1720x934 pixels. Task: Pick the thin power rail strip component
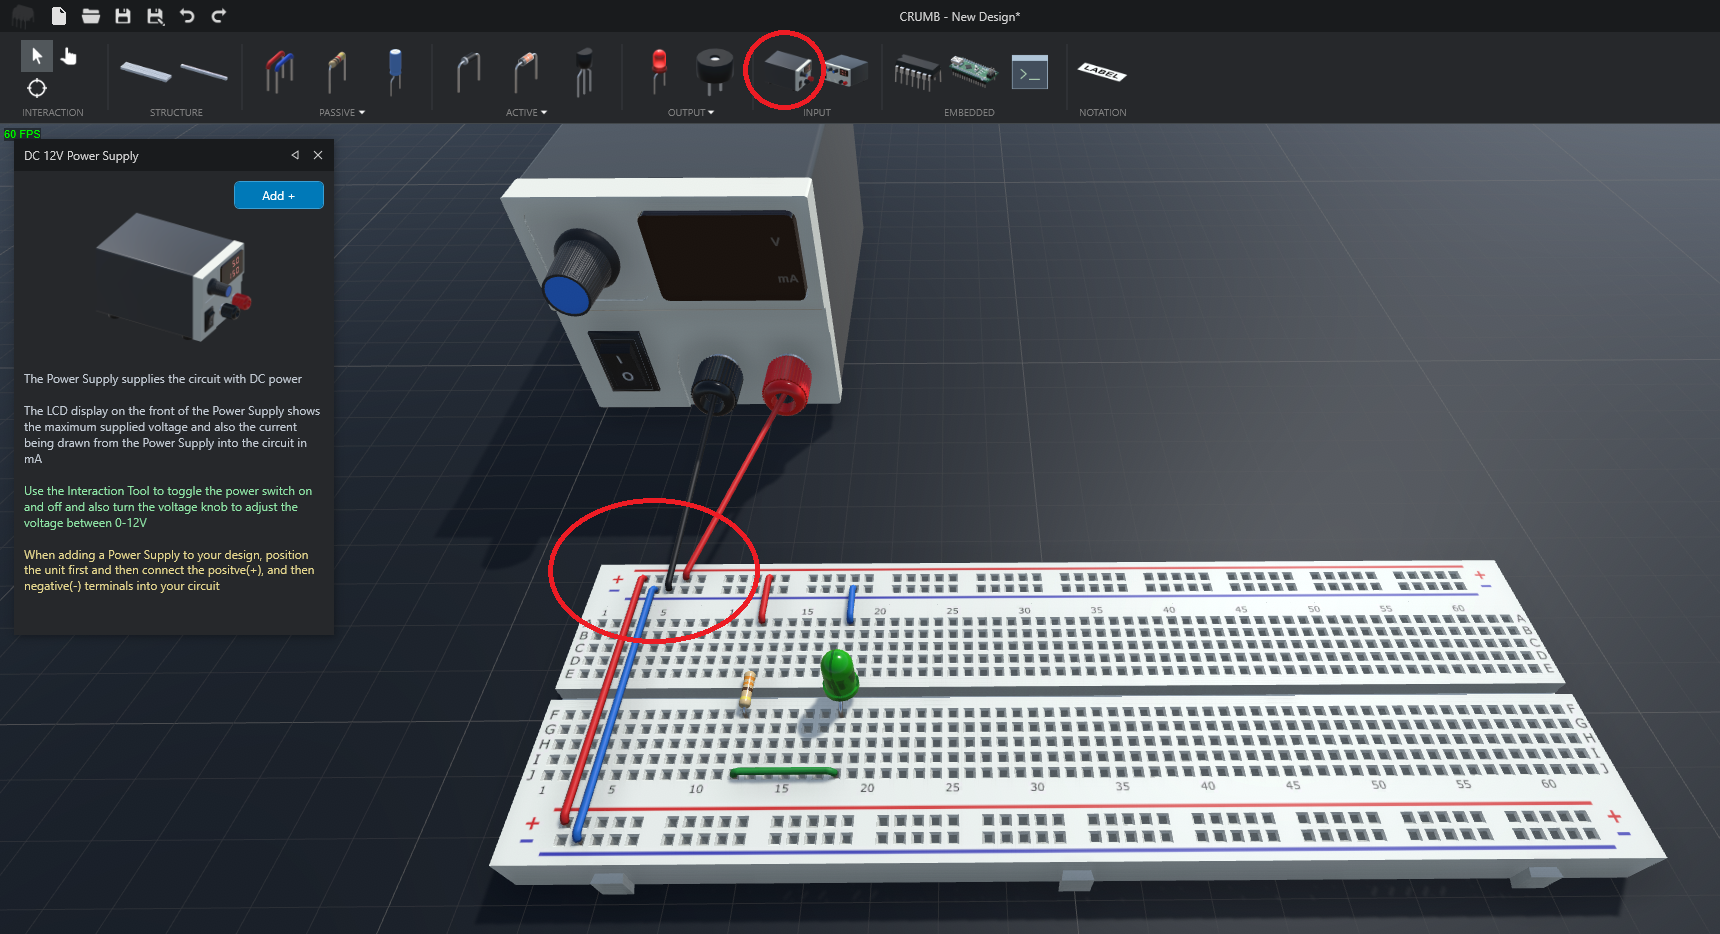[204, 71]
